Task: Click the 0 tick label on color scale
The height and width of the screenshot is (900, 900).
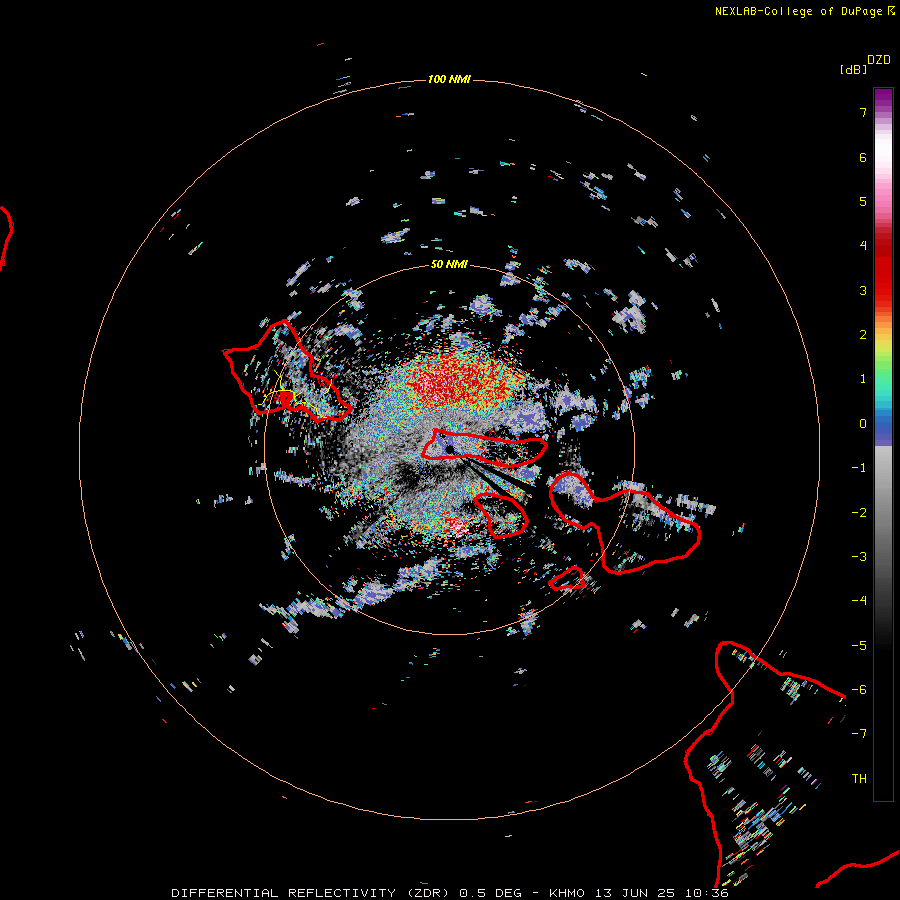Action: 863,424
